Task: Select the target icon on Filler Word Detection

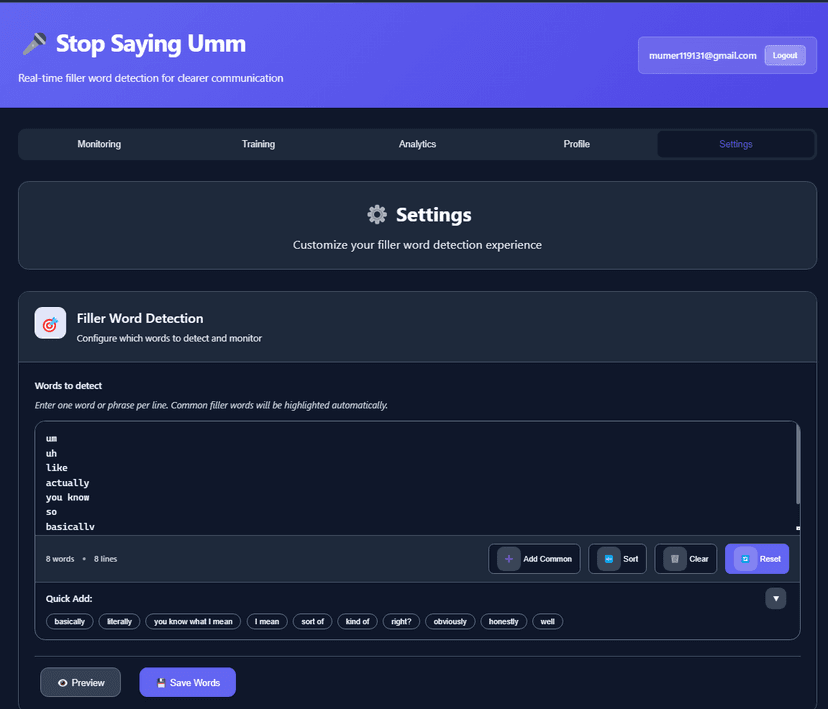Action: pos(50,323)
